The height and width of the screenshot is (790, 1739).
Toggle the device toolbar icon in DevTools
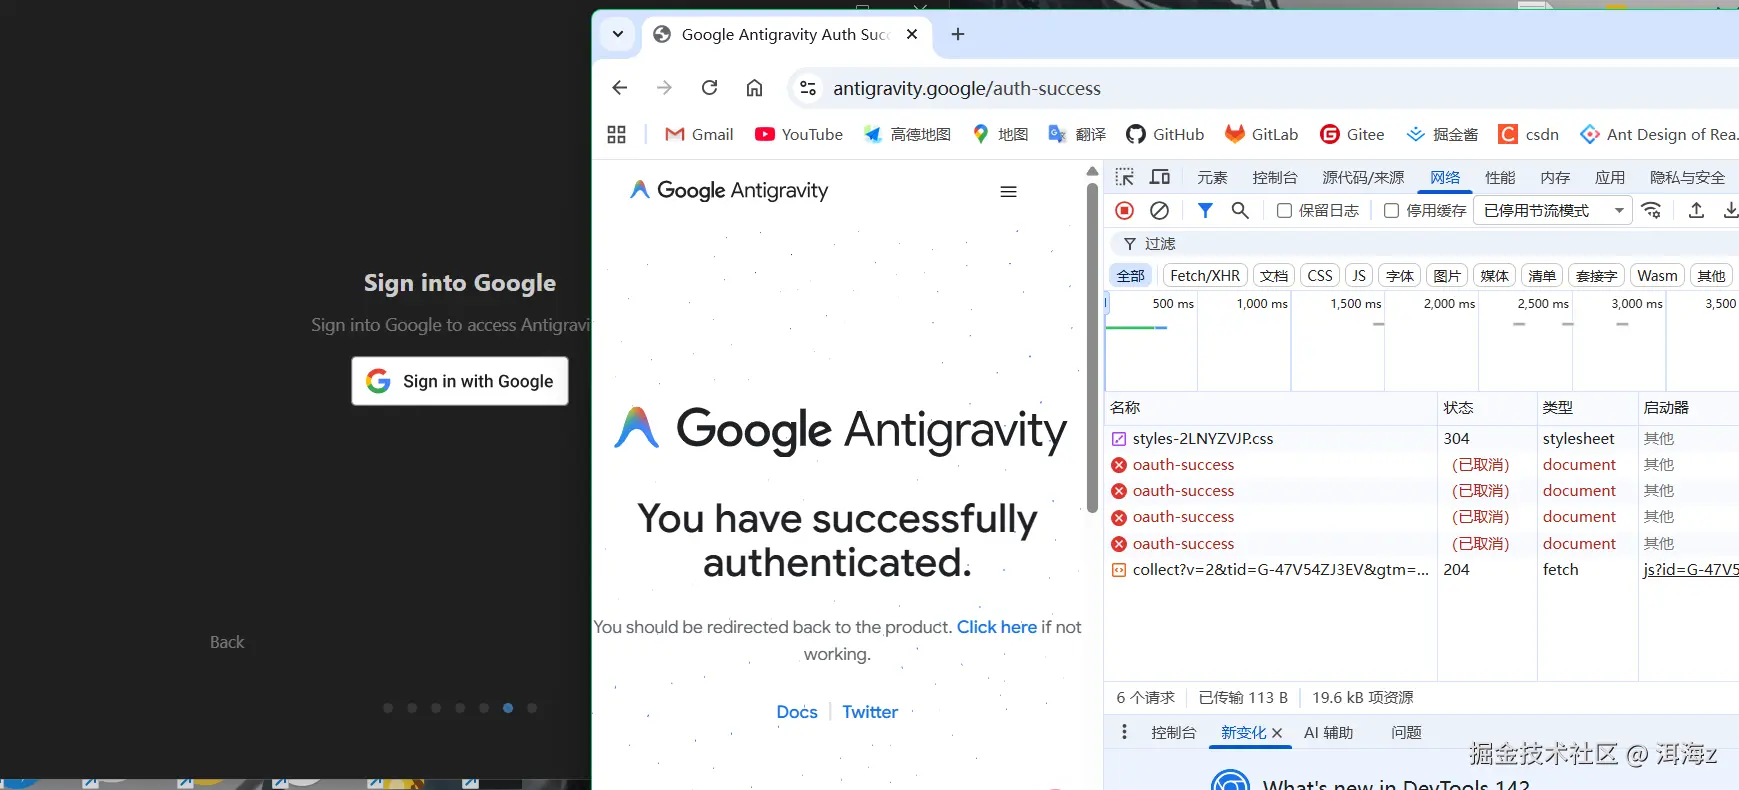(1160, 177)
